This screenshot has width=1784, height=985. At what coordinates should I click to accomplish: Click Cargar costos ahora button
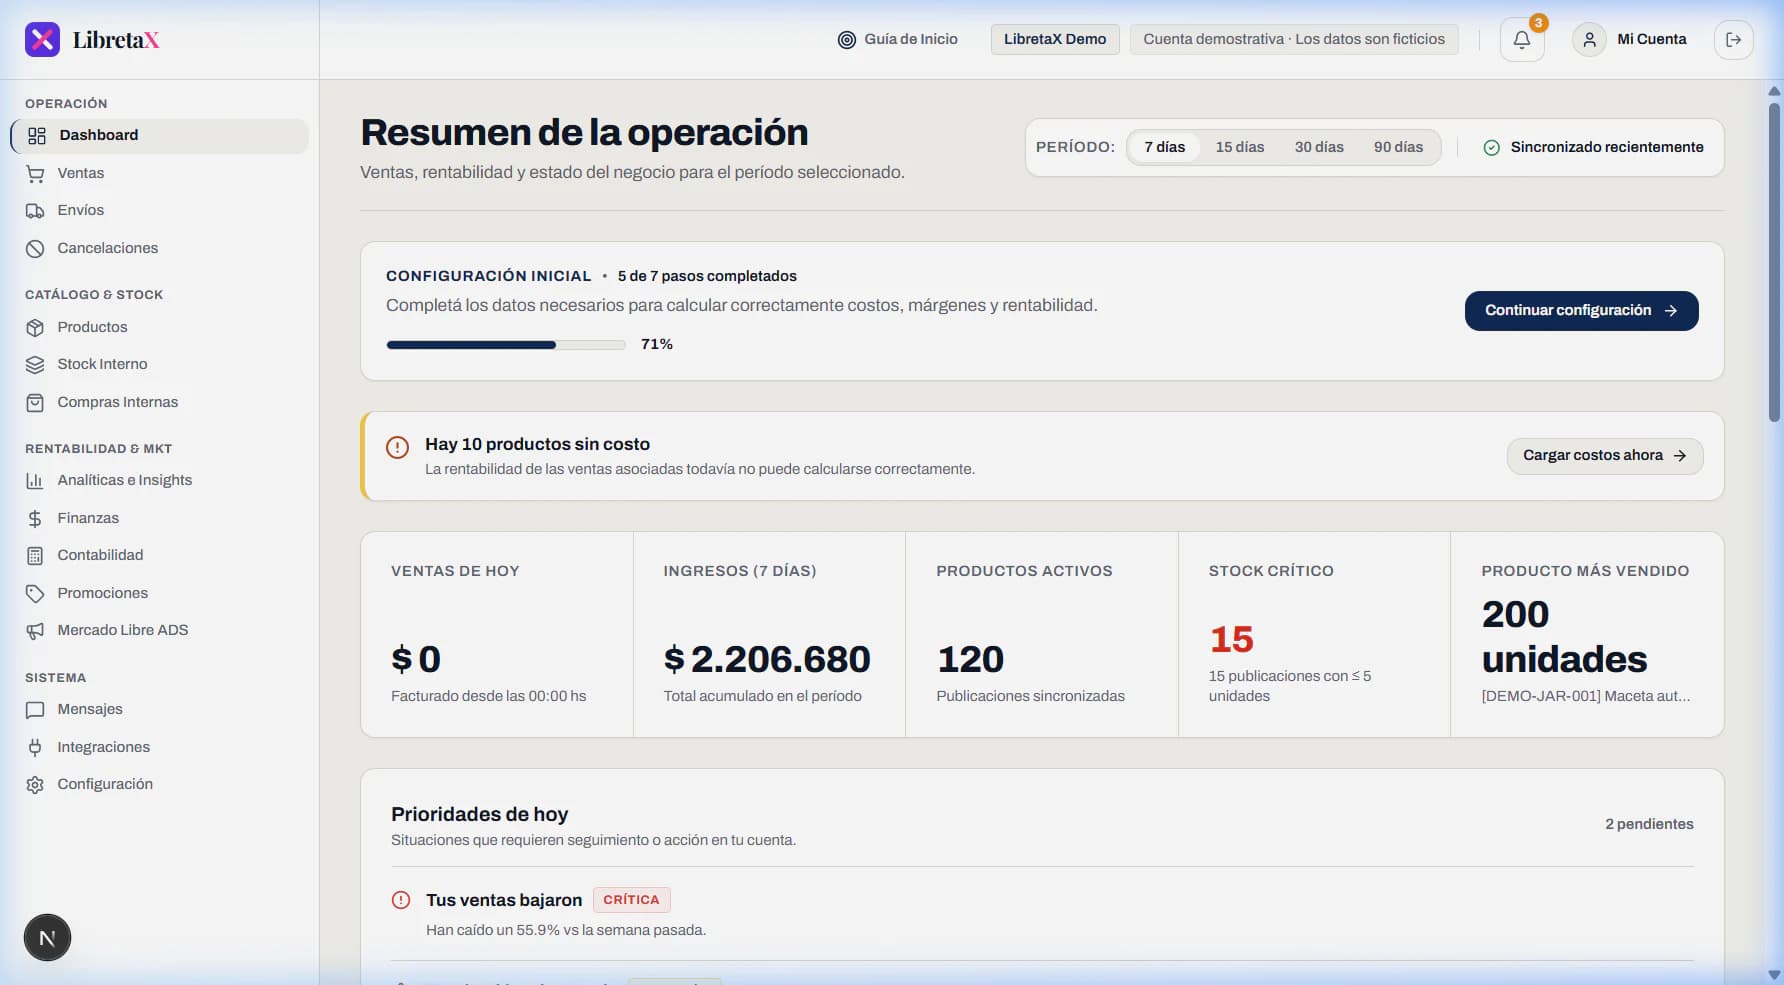click(x=1604, y=456)
